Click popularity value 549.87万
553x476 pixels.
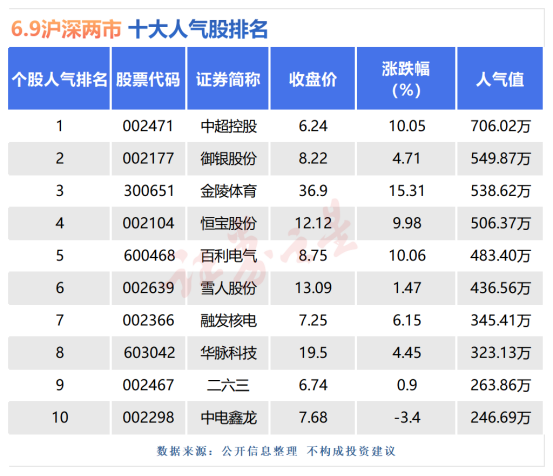[x=500, y=159]
